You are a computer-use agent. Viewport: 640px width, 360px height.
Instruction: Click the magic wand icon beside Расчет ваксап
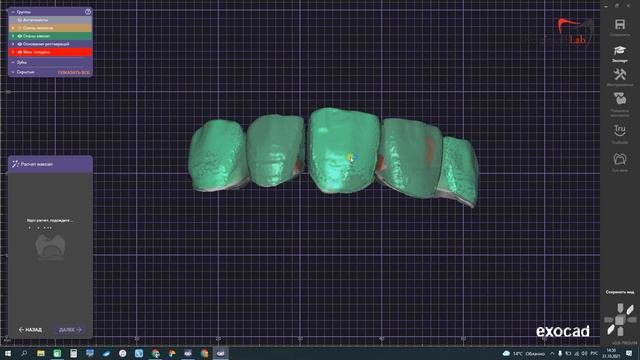coord(15,164)
